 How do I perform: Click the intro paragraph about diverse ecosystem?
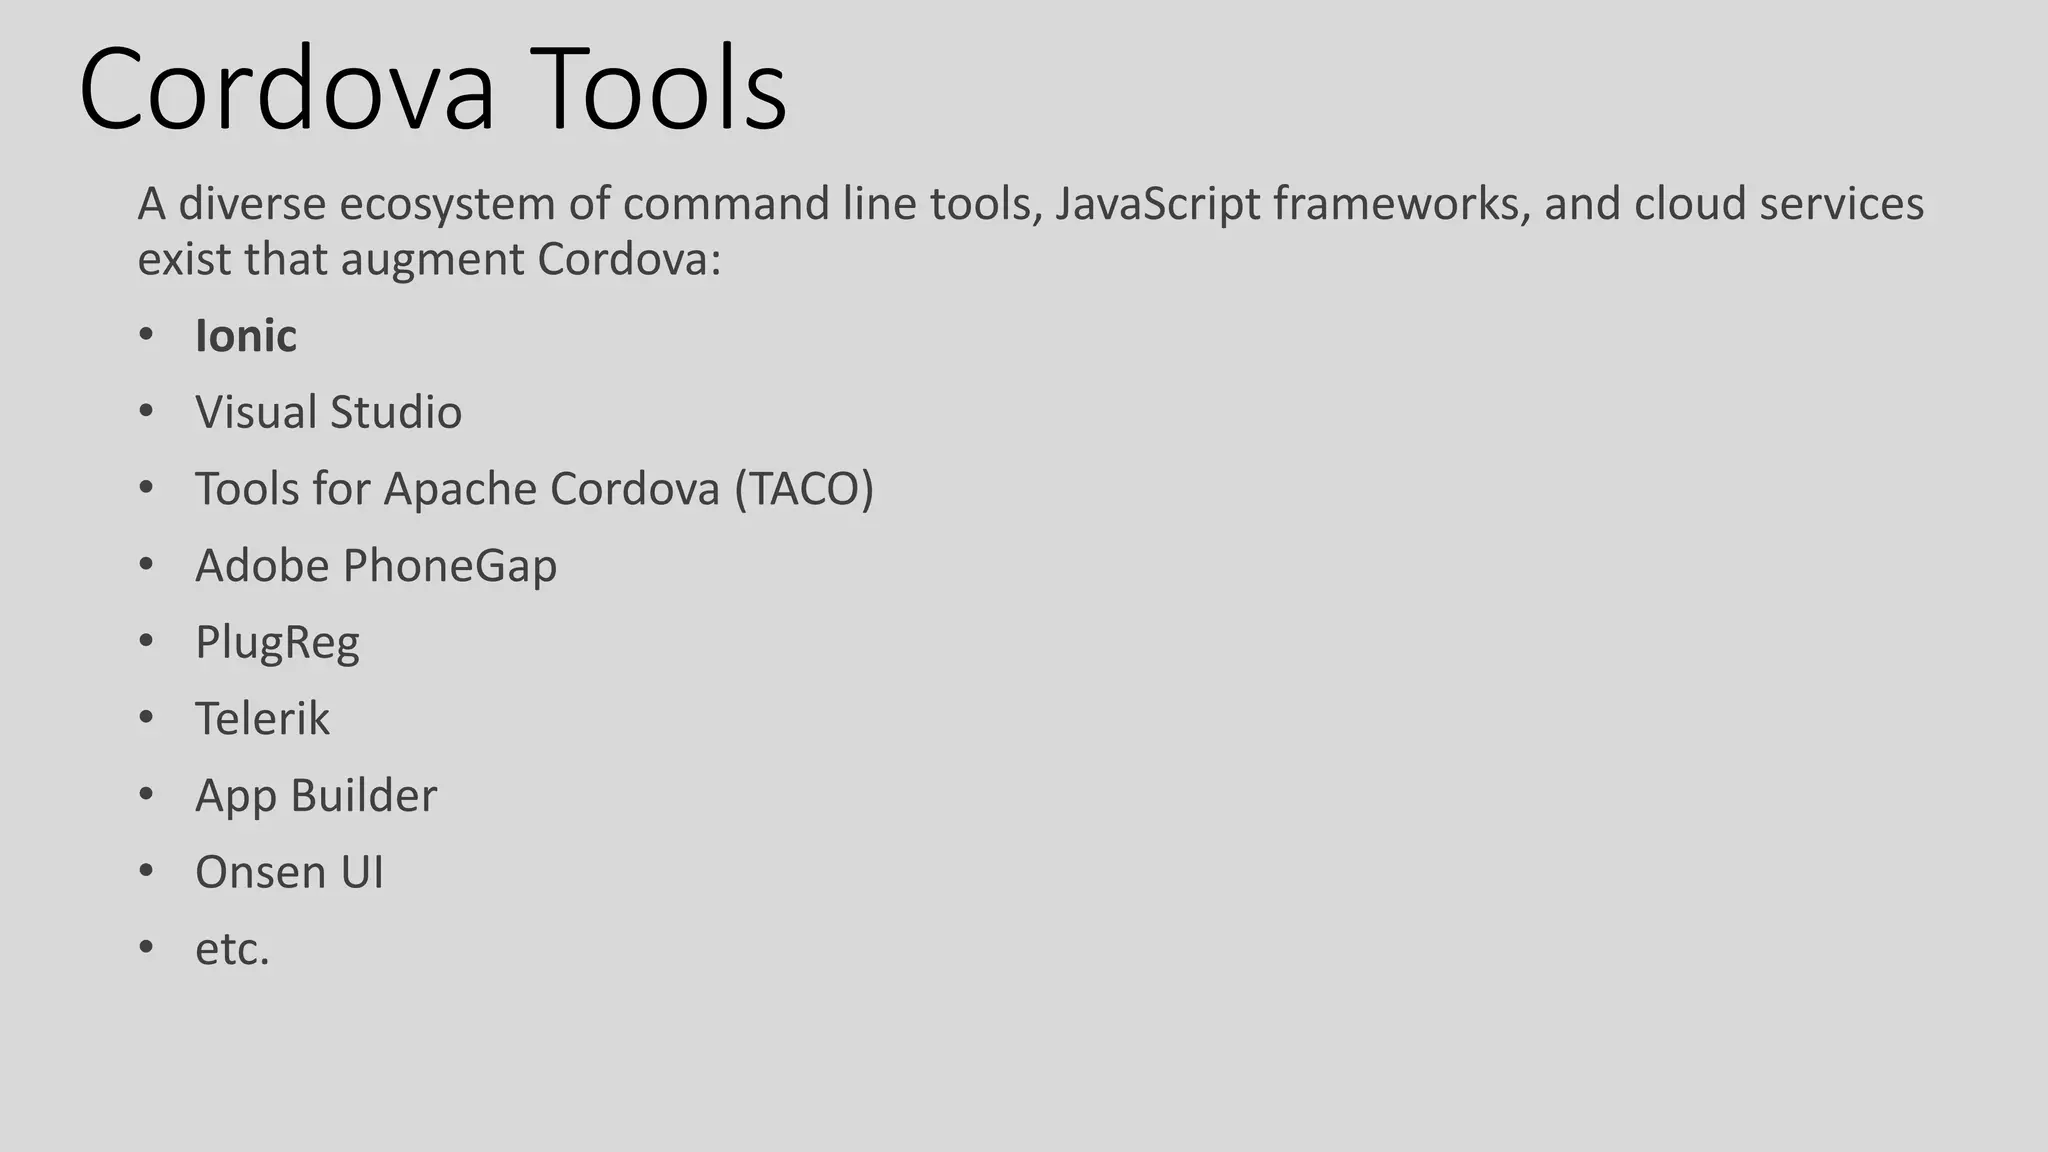tap(1030, 231)
